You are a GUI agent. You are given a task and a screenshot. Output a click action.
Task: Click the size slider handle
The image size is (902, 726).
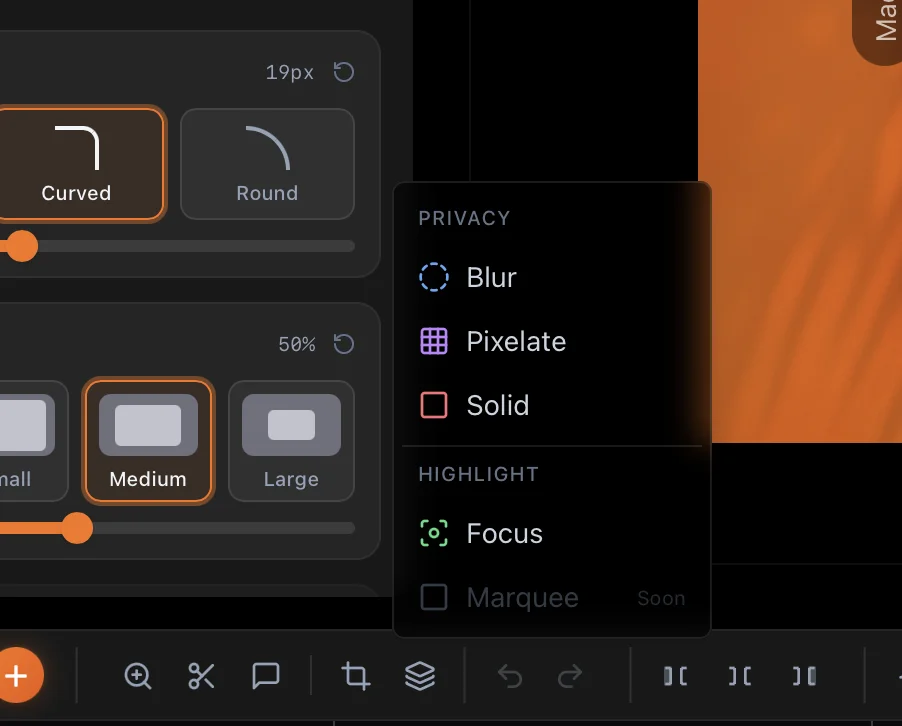tap(77, 528)
